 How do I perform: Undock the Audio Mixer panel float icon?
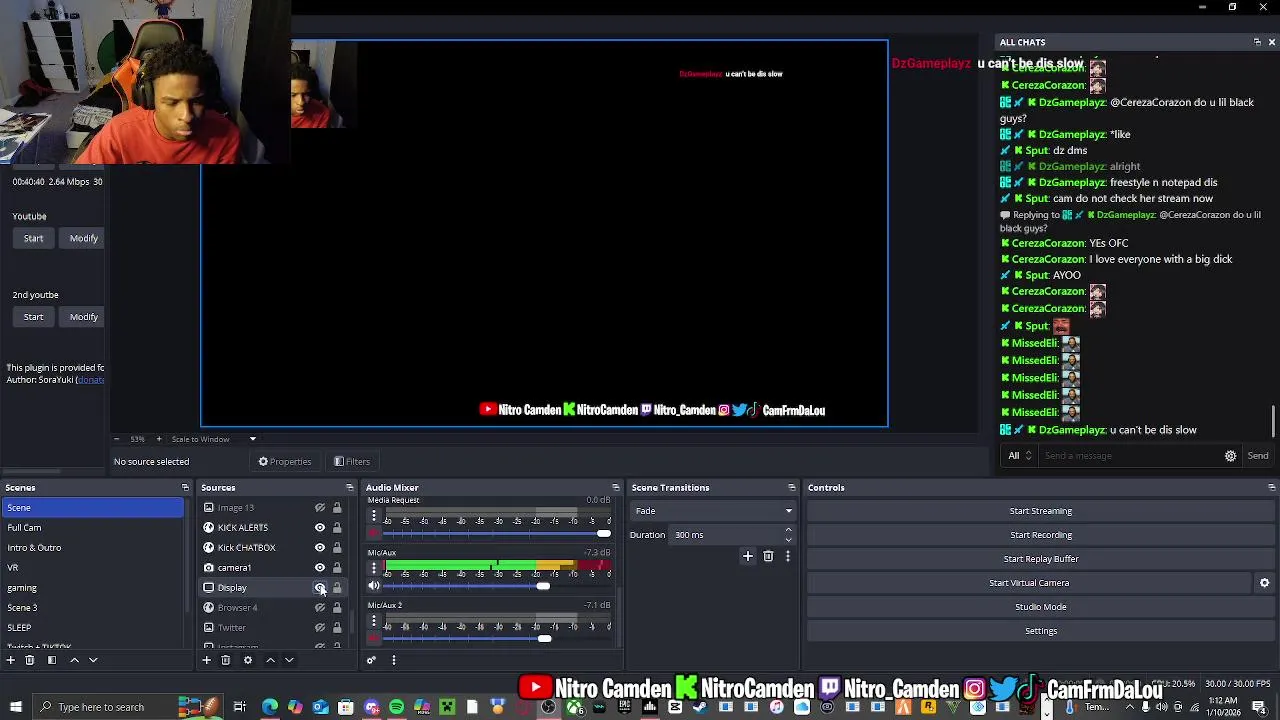[616, 488]
